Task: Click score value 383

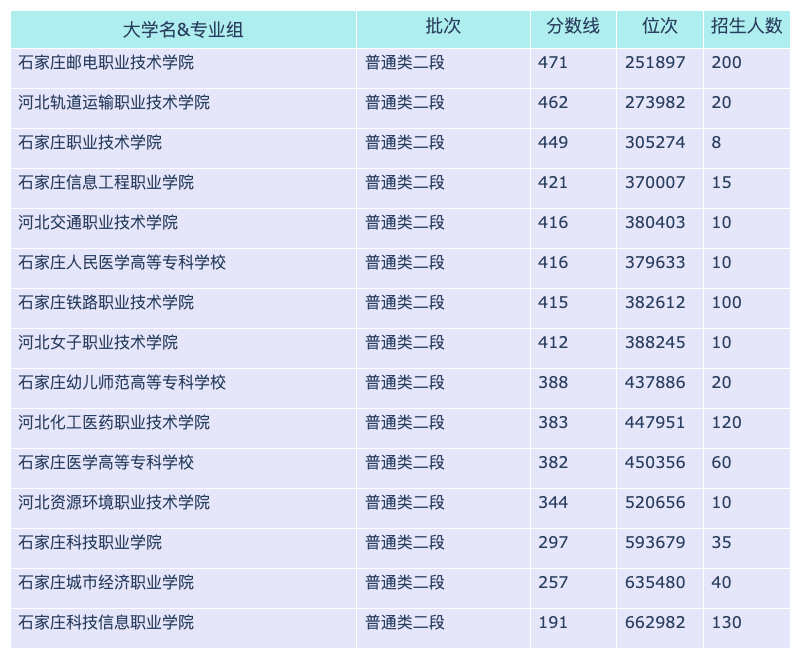Action: (553, 422)
